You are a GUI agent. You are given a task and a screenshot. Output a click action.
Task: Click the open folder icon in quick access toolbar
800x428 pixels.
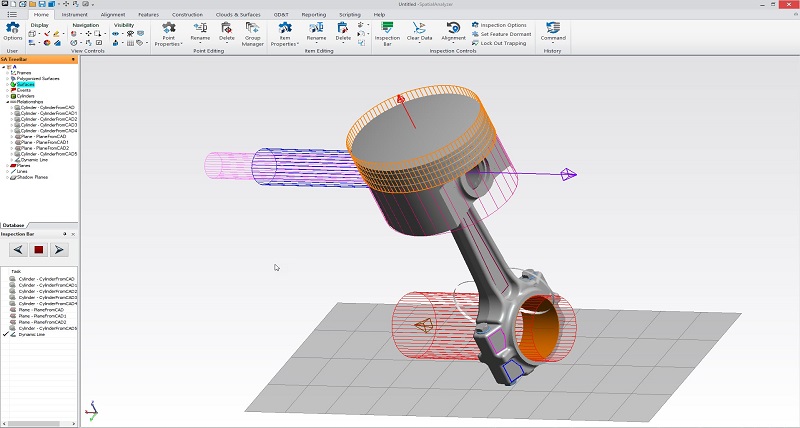(x=32, y=4)
